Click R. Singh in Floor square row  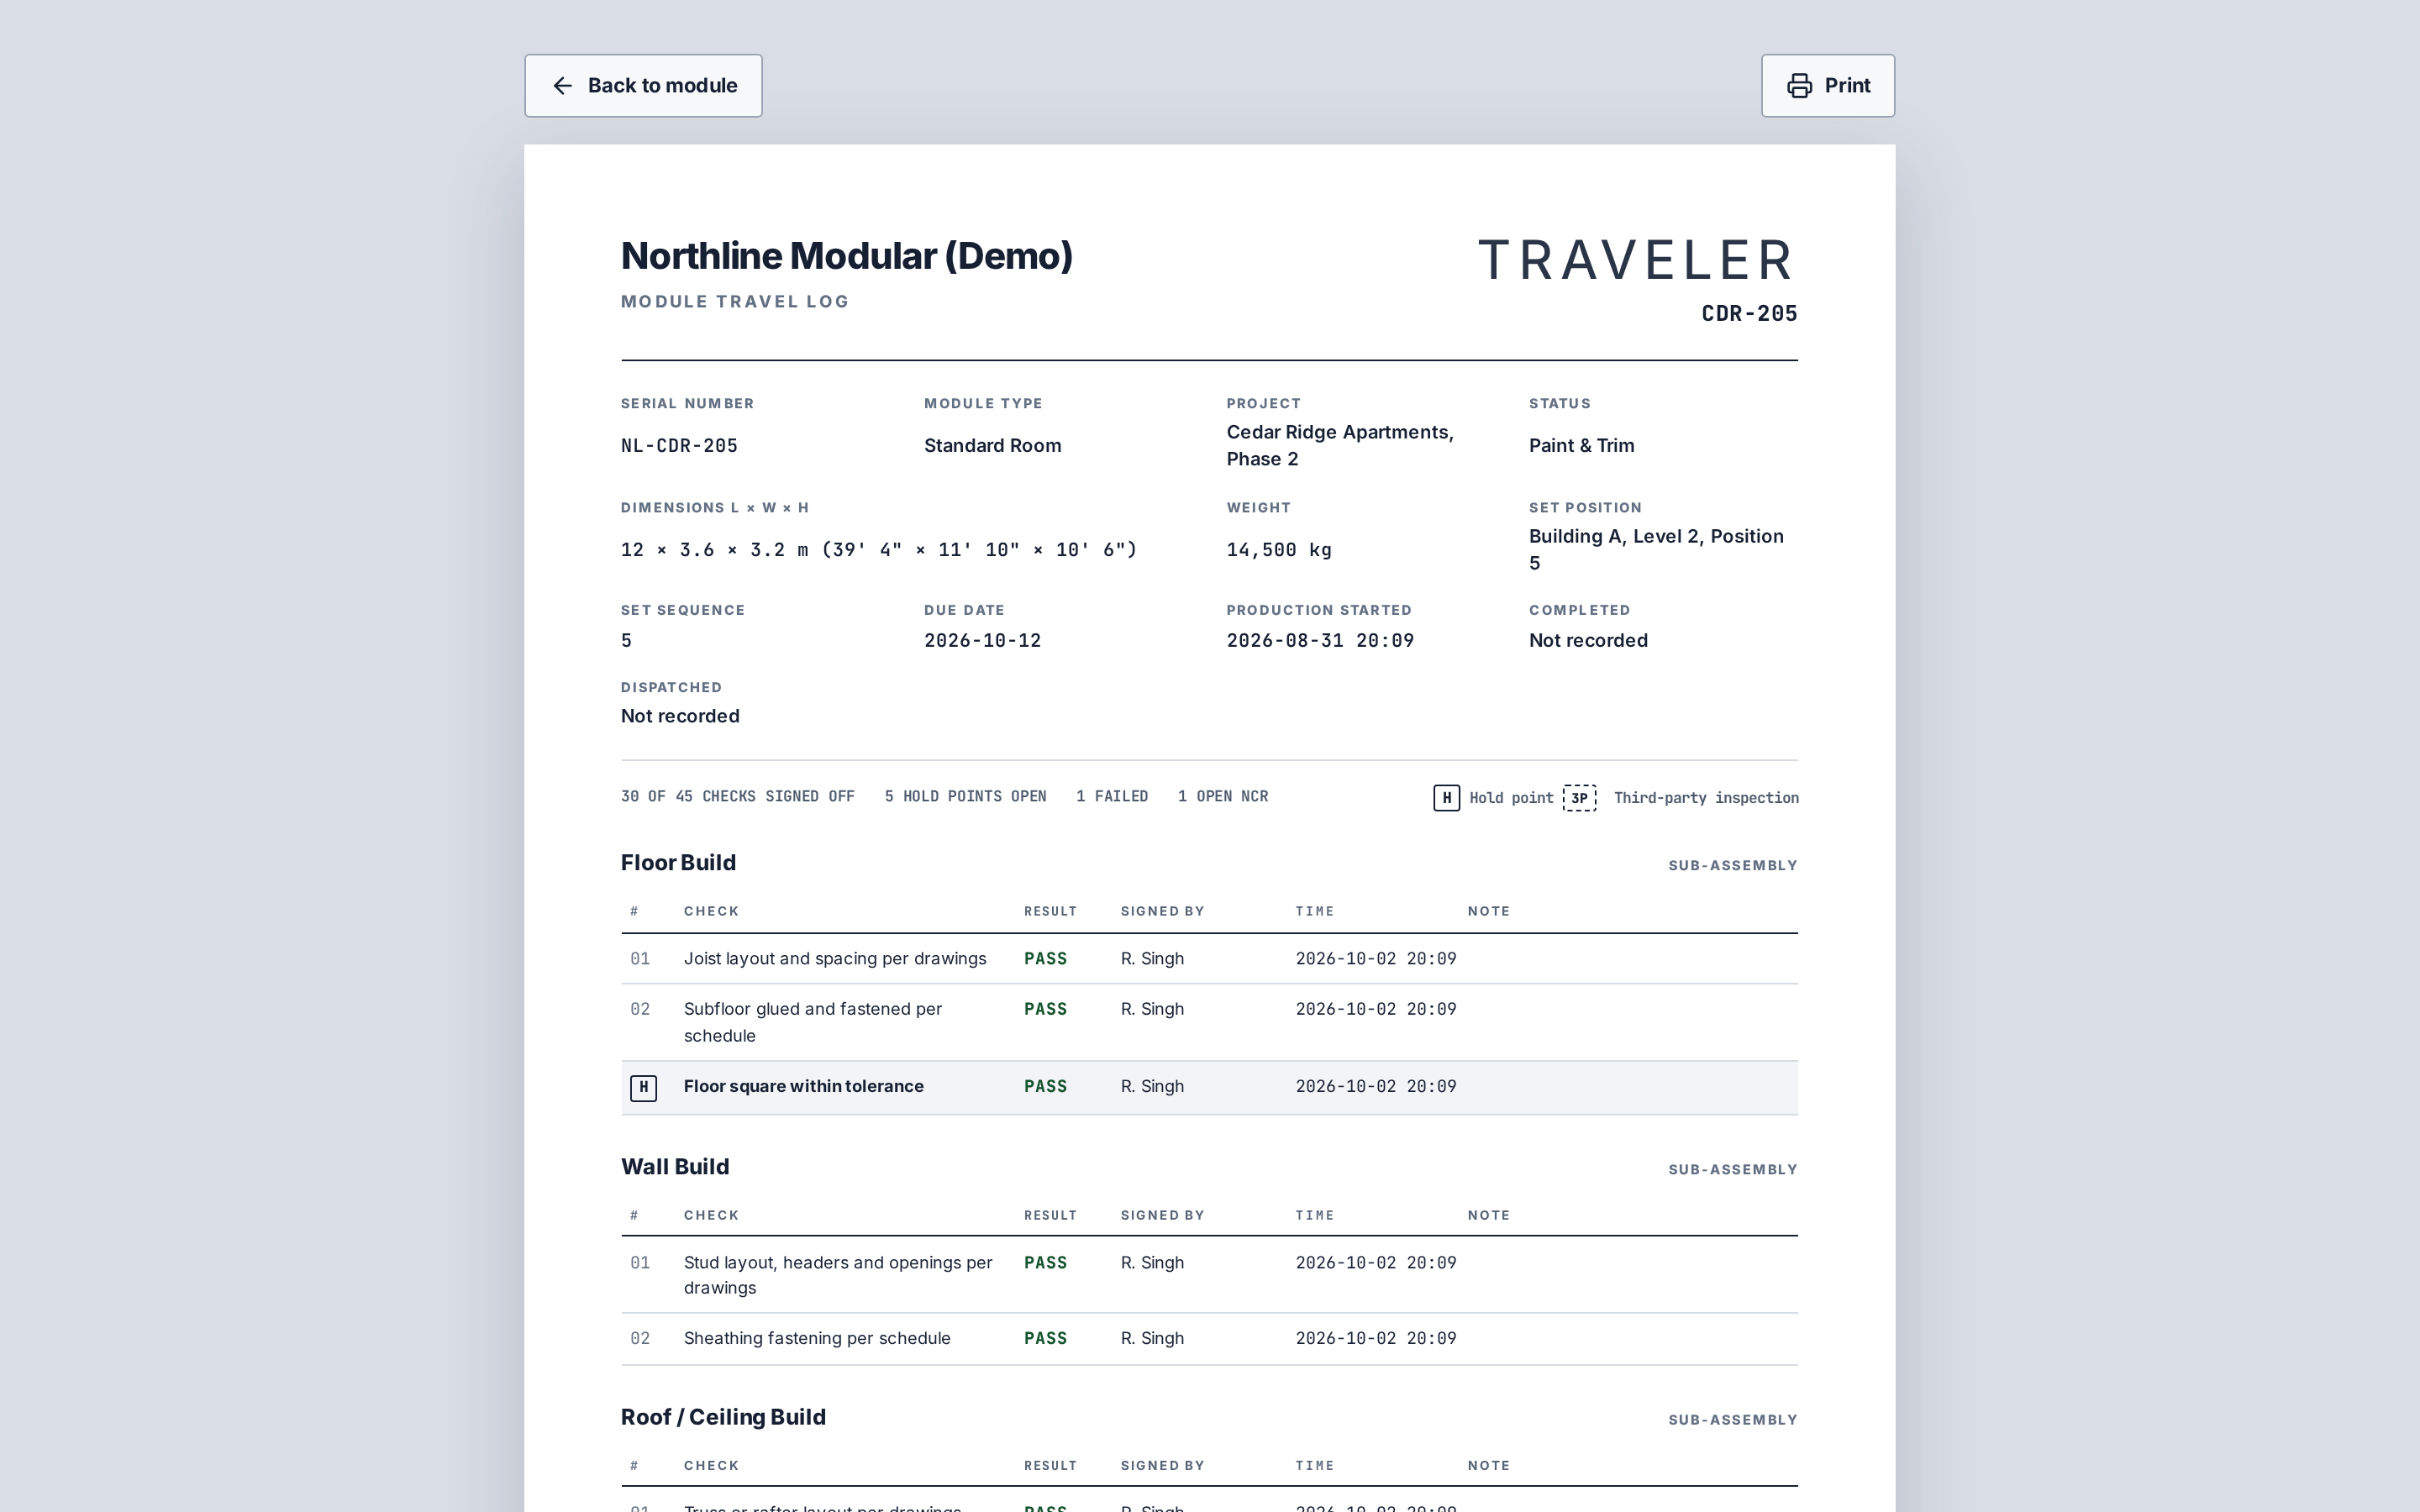point(1152,1087)
